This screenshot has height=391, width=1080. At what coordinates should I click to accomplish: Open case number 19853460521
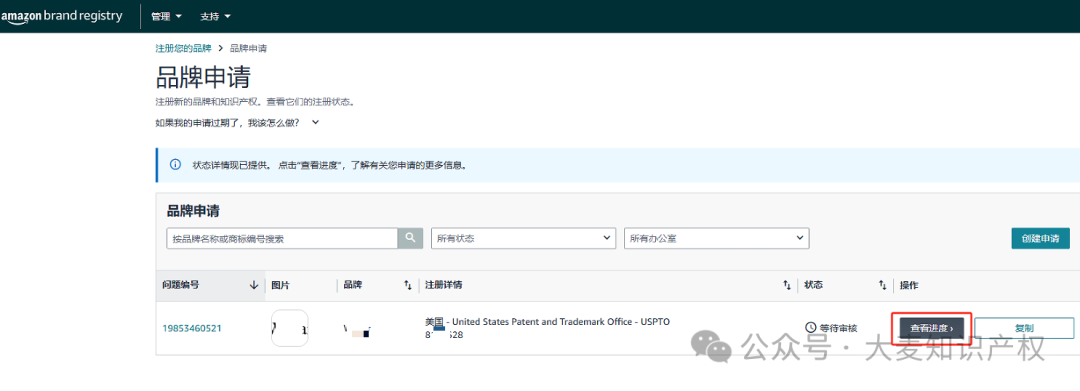click(192, 328)
